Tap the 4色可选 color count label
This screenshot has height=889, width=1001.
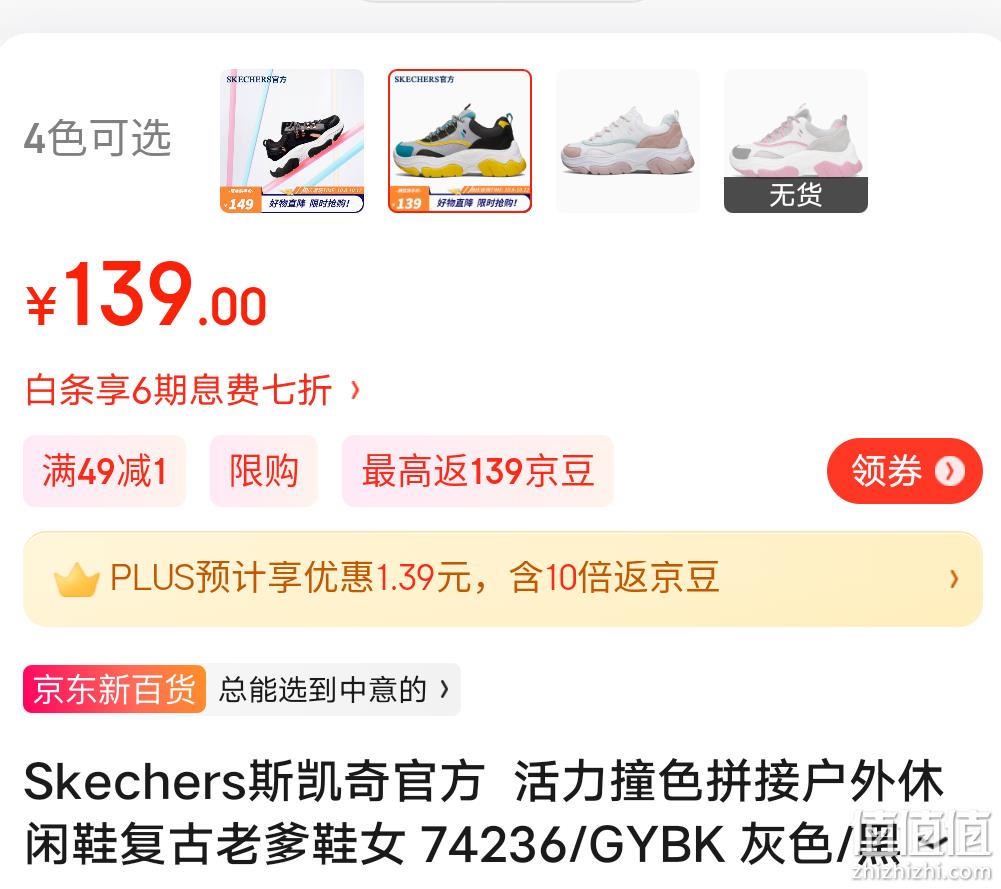pos(98,137)
